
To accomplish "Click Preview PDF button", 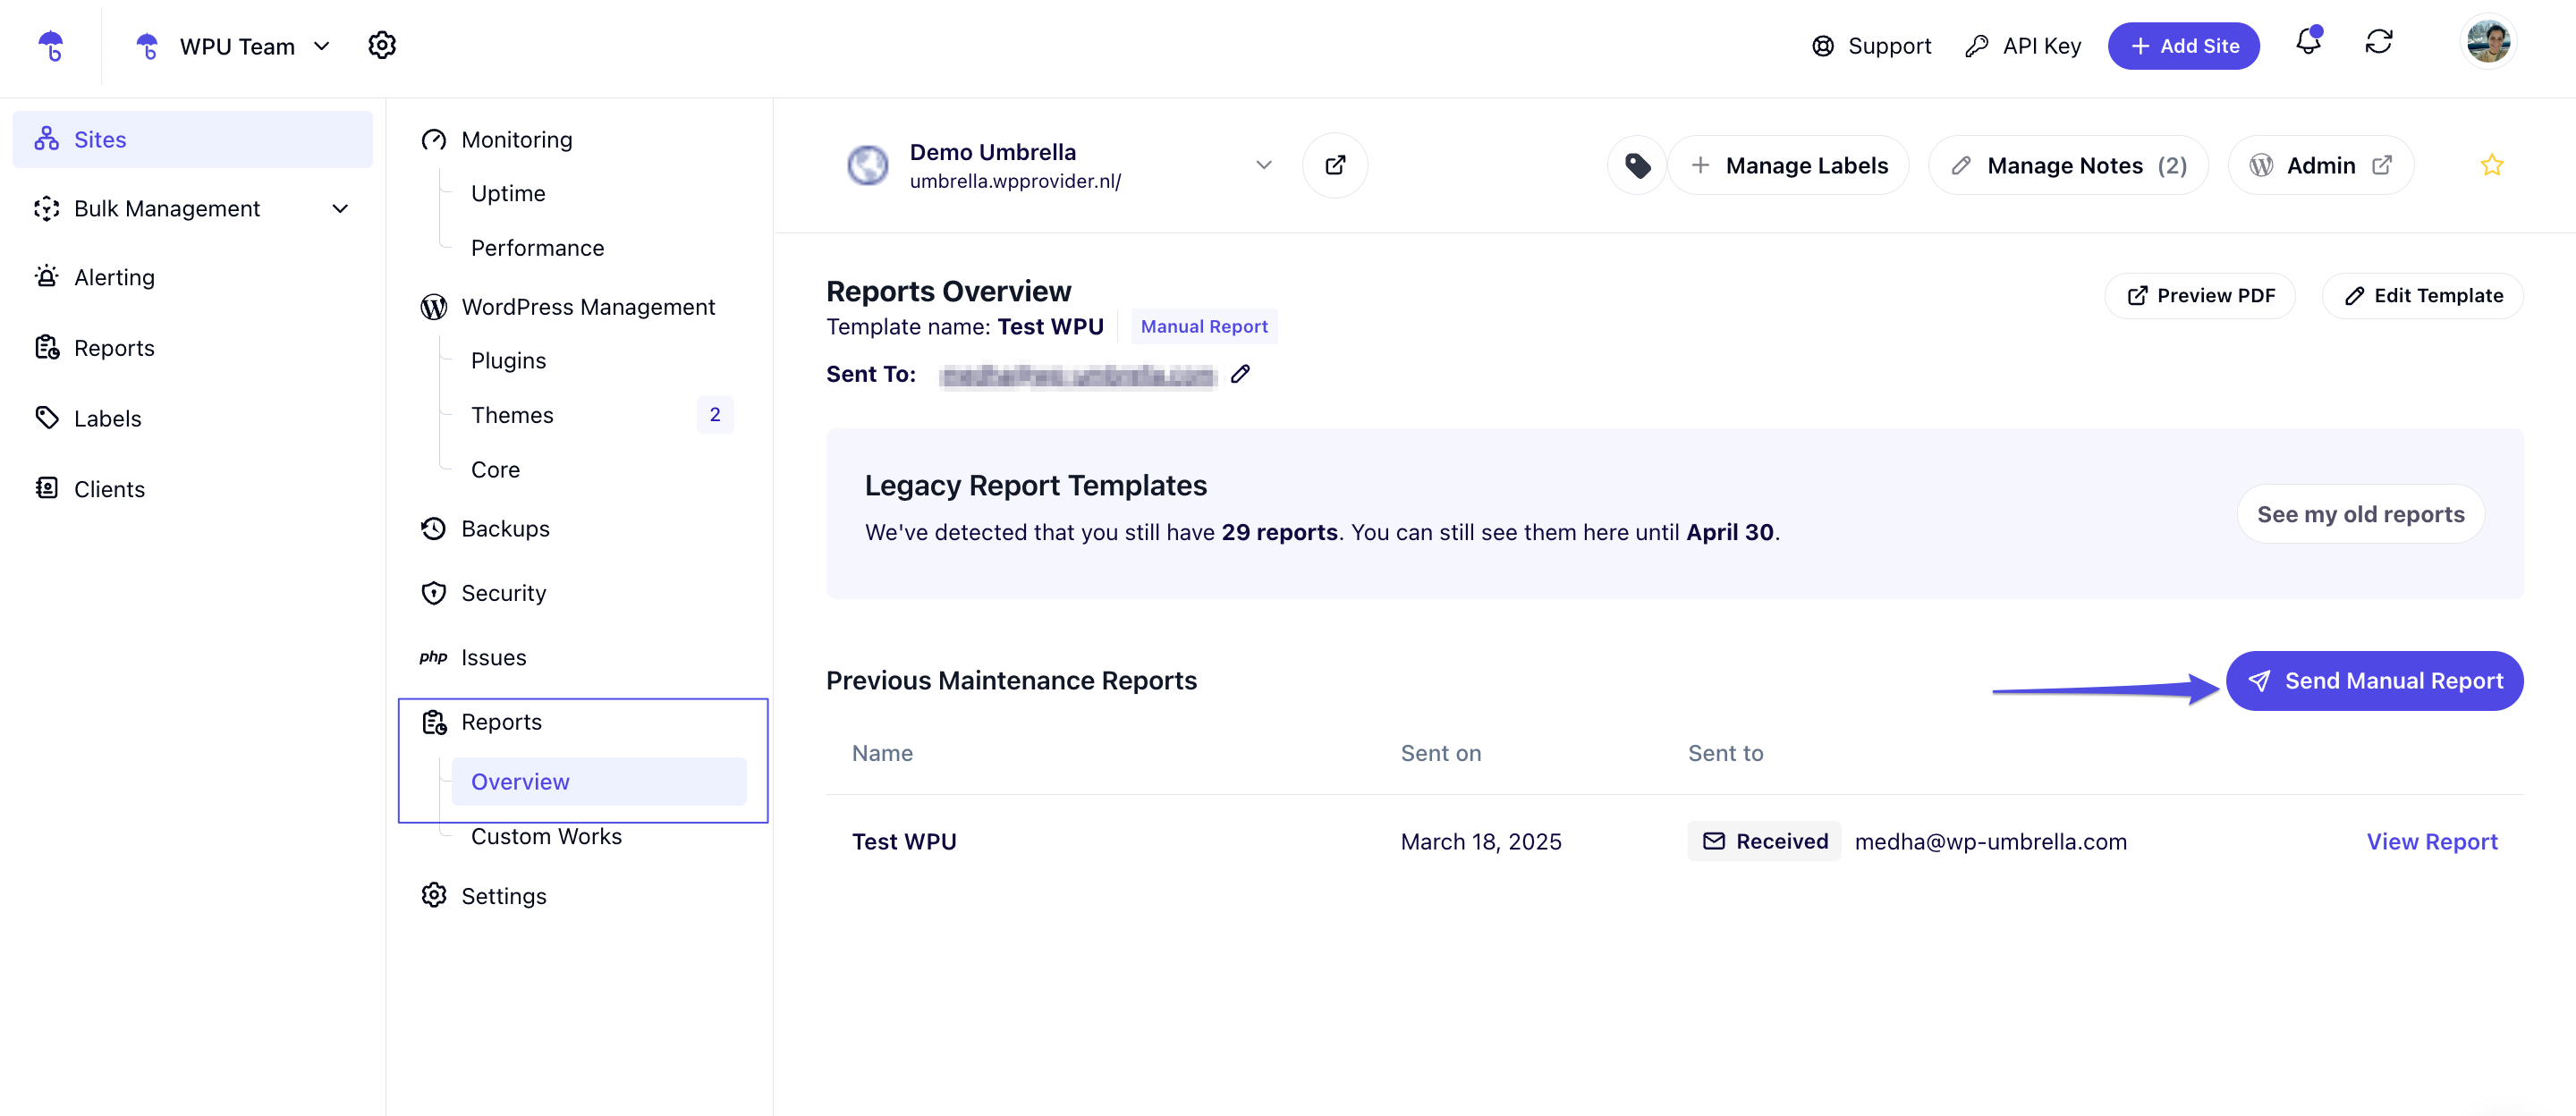I will pyautogui.click(x=2199, y=296).
